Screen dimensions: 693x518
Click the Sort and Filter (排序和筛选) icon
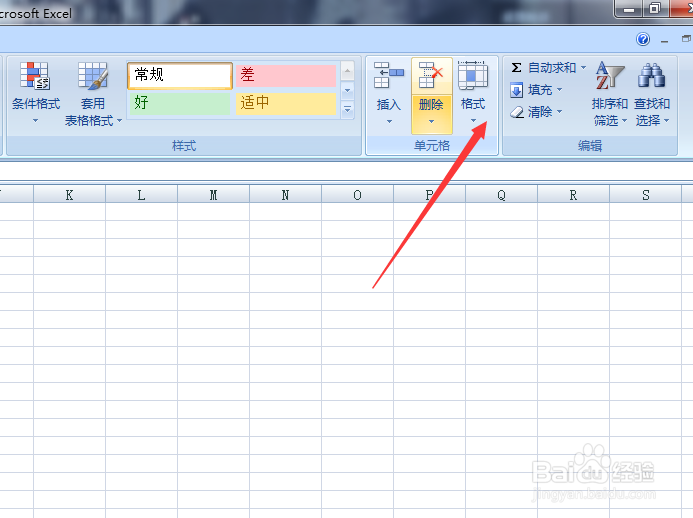tap(609, 75)
